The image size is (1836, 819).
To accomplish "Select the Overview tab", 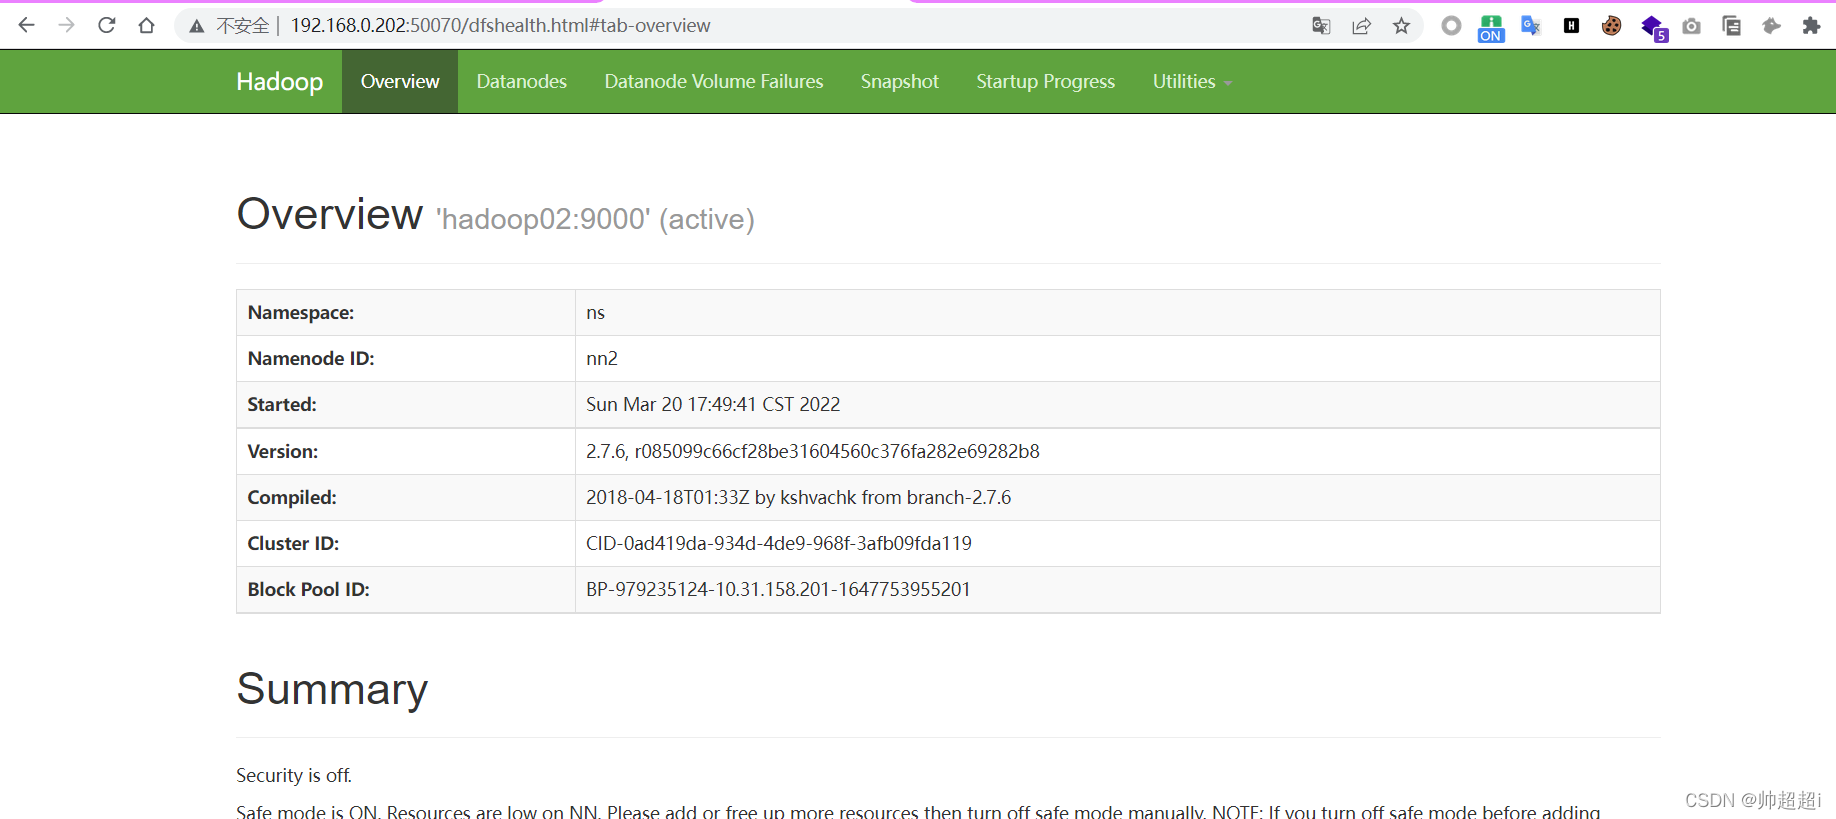I will 400,81.
